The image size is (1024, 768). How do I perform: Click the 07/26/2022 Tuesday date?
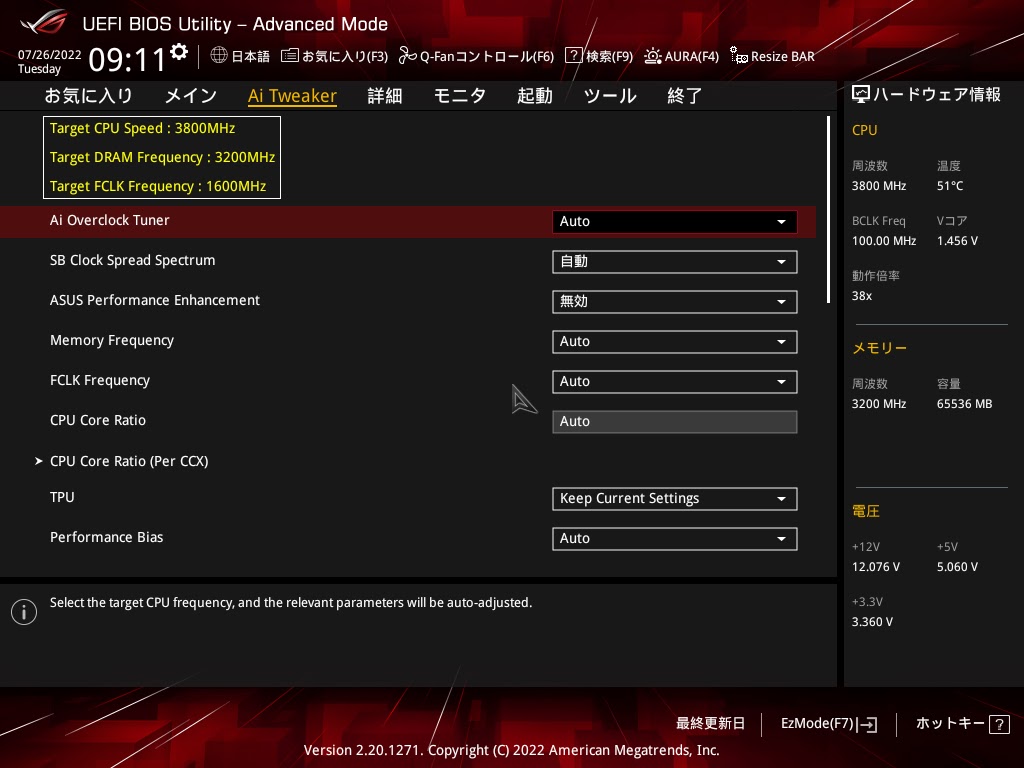tap(49, 61)
